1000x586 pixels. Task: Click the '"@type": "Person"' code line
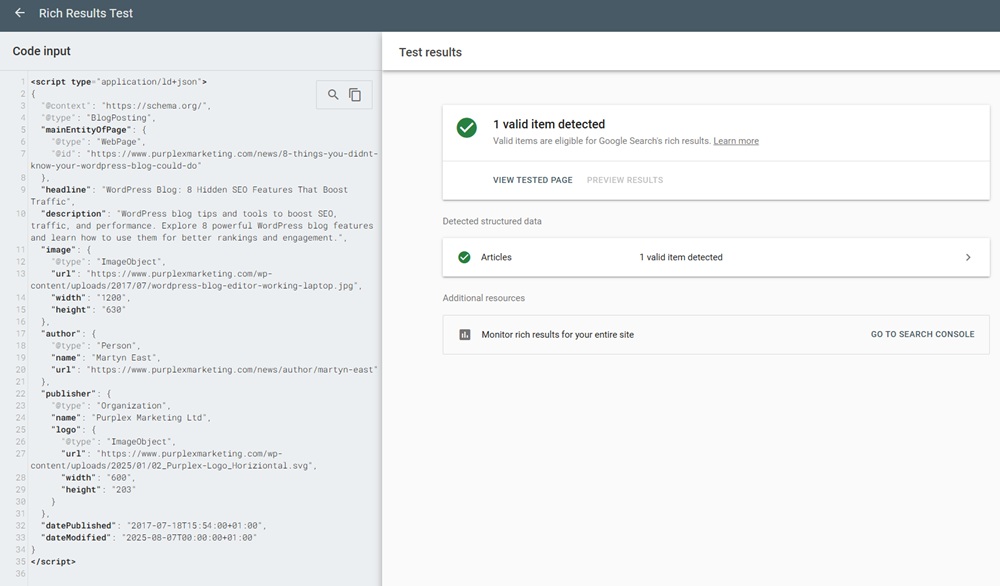pyautogui.click(x=96, y=346)
